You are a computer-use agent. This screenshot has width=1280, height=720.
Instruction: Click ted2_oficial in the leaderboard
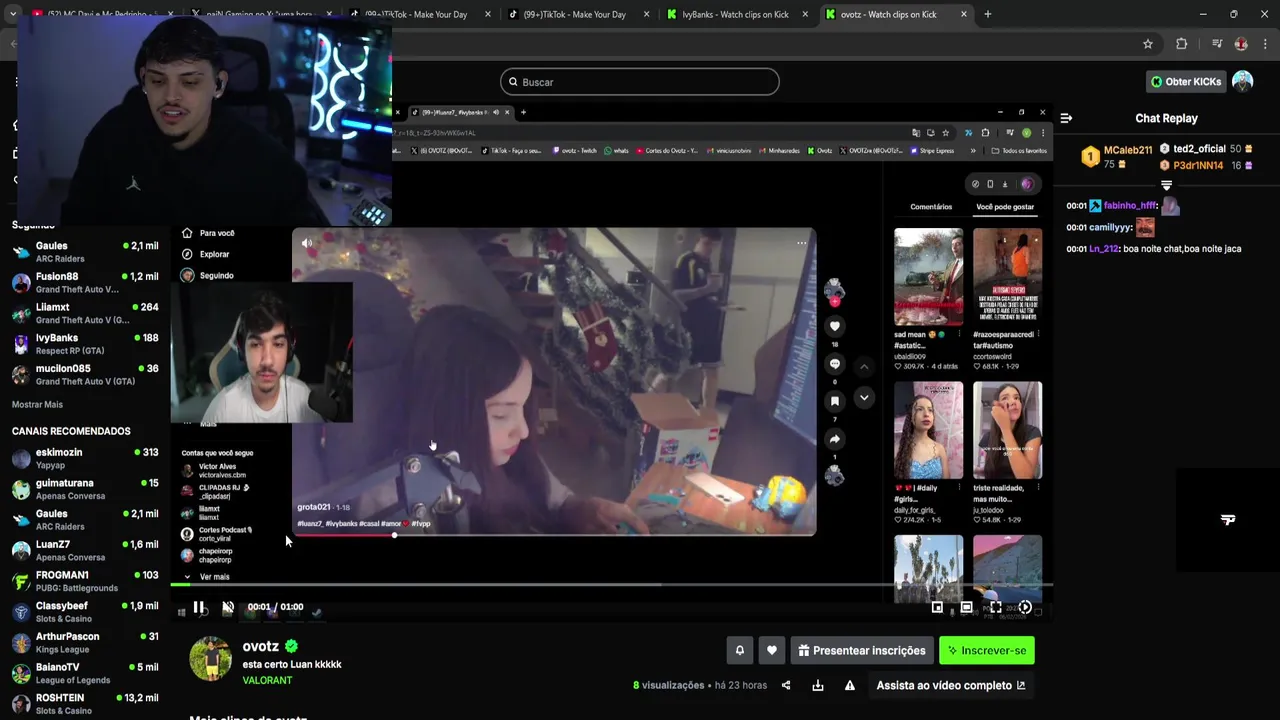point(1199,149)
